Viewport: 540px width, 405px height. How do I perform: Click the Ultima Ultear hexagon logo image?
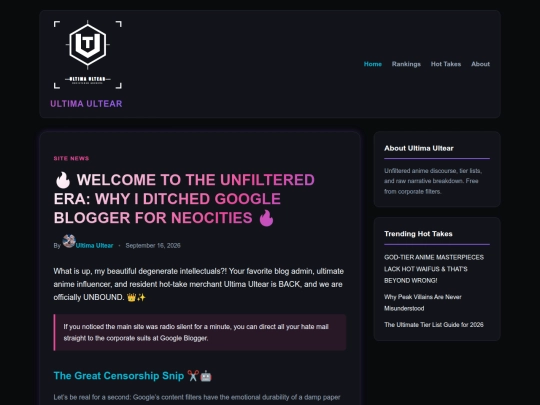[x=87, y=55]
